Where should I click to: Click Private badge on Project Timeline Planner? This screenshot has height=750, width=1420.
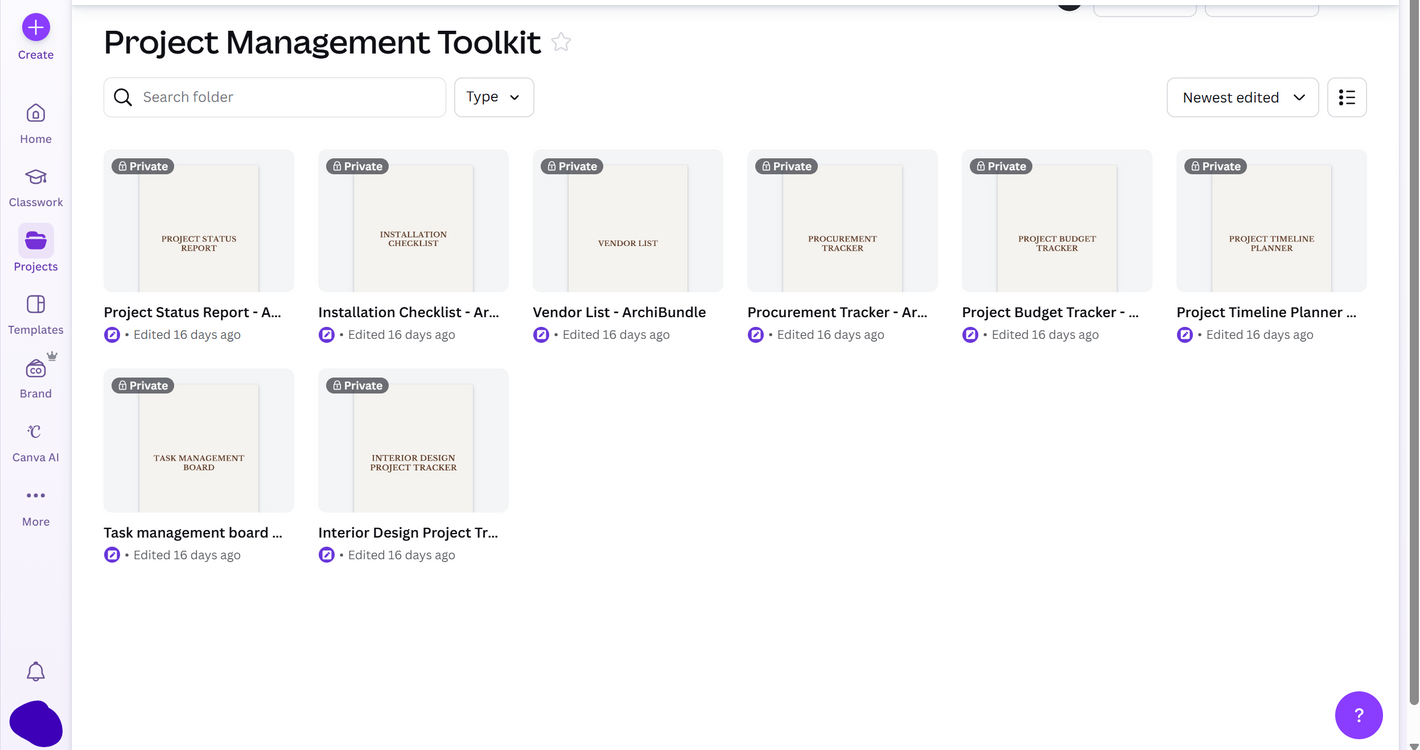(x=1216, y=166)
